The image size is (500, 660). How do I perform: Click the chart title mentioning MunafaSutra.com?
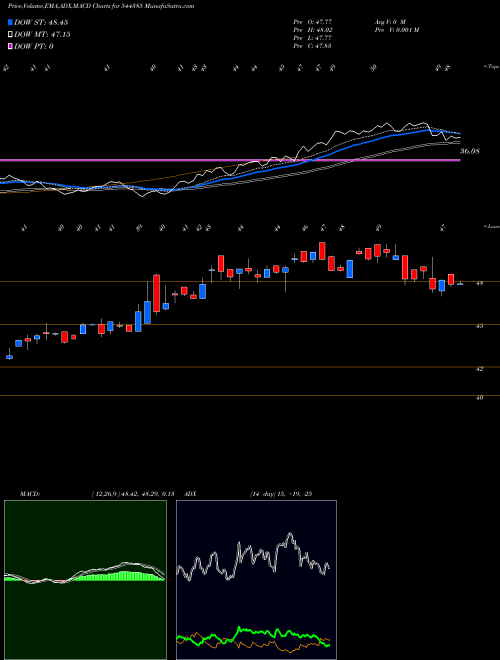point(101,6)
